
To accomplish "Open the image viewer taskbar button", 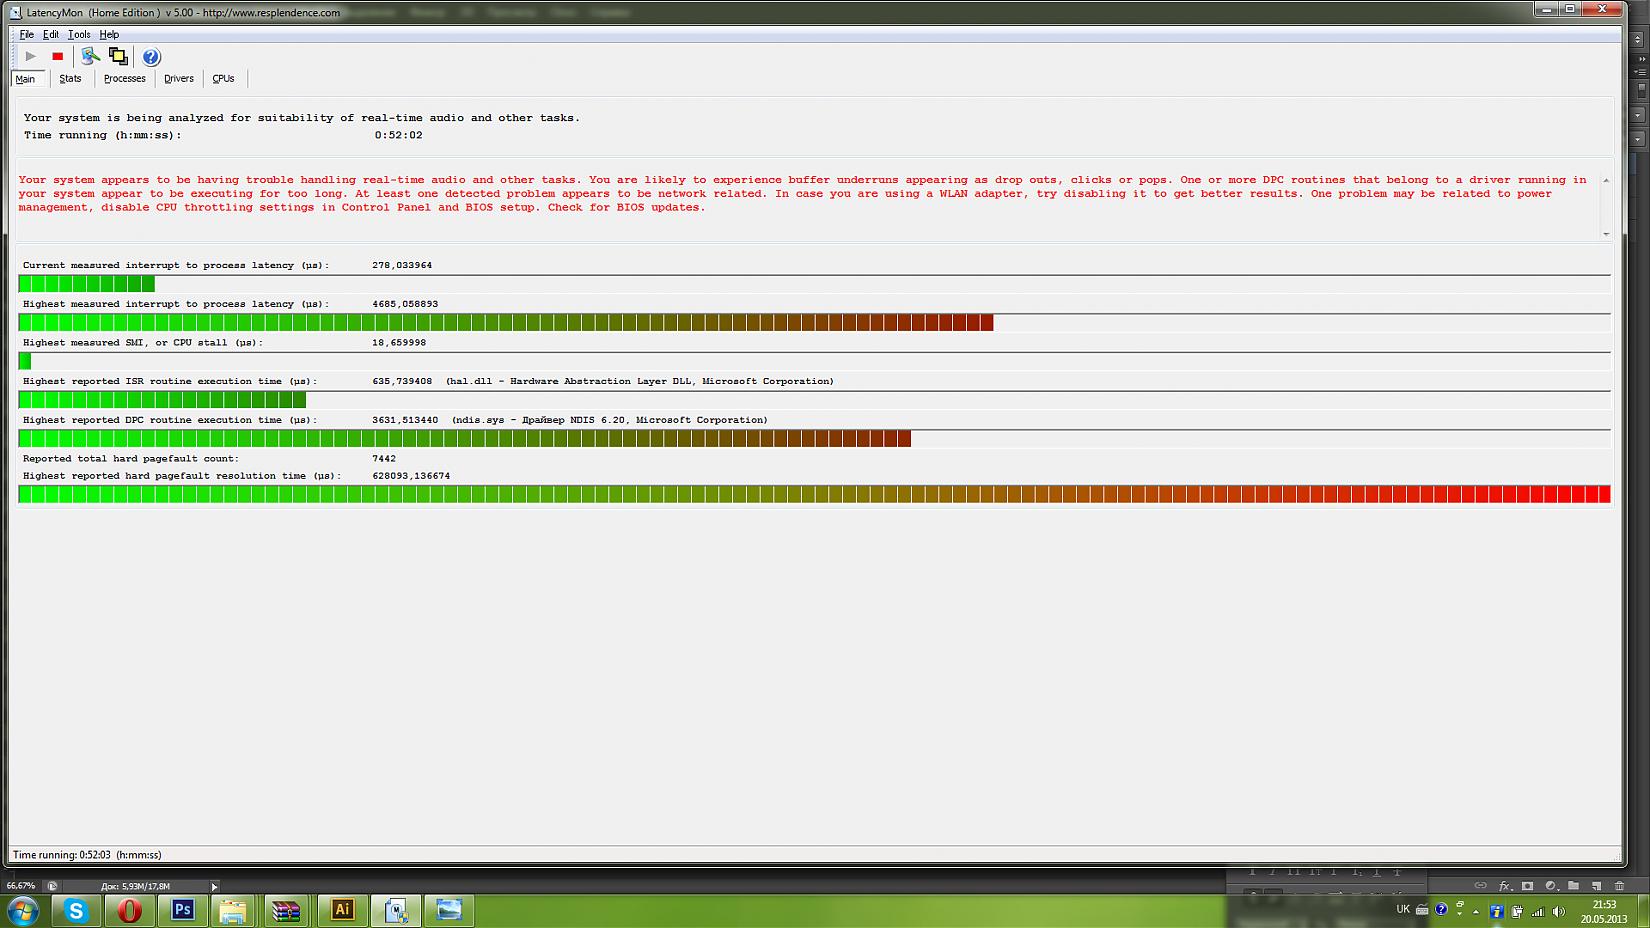I will pos(450,910).
